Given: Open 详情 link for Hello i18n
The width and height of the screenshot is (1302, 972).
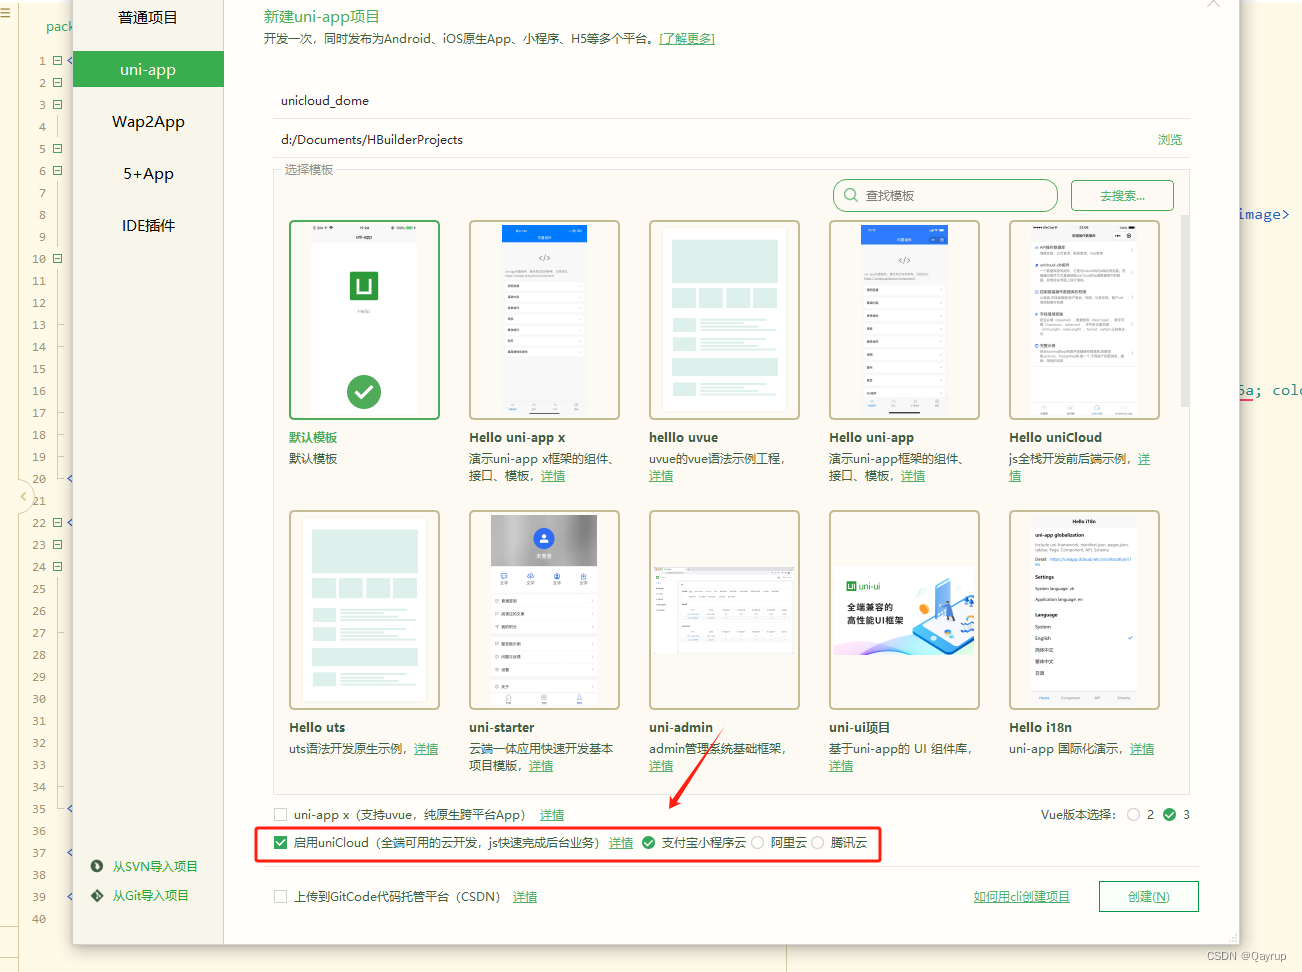Looking at the screenshot, I should [x=1142, y=749].
